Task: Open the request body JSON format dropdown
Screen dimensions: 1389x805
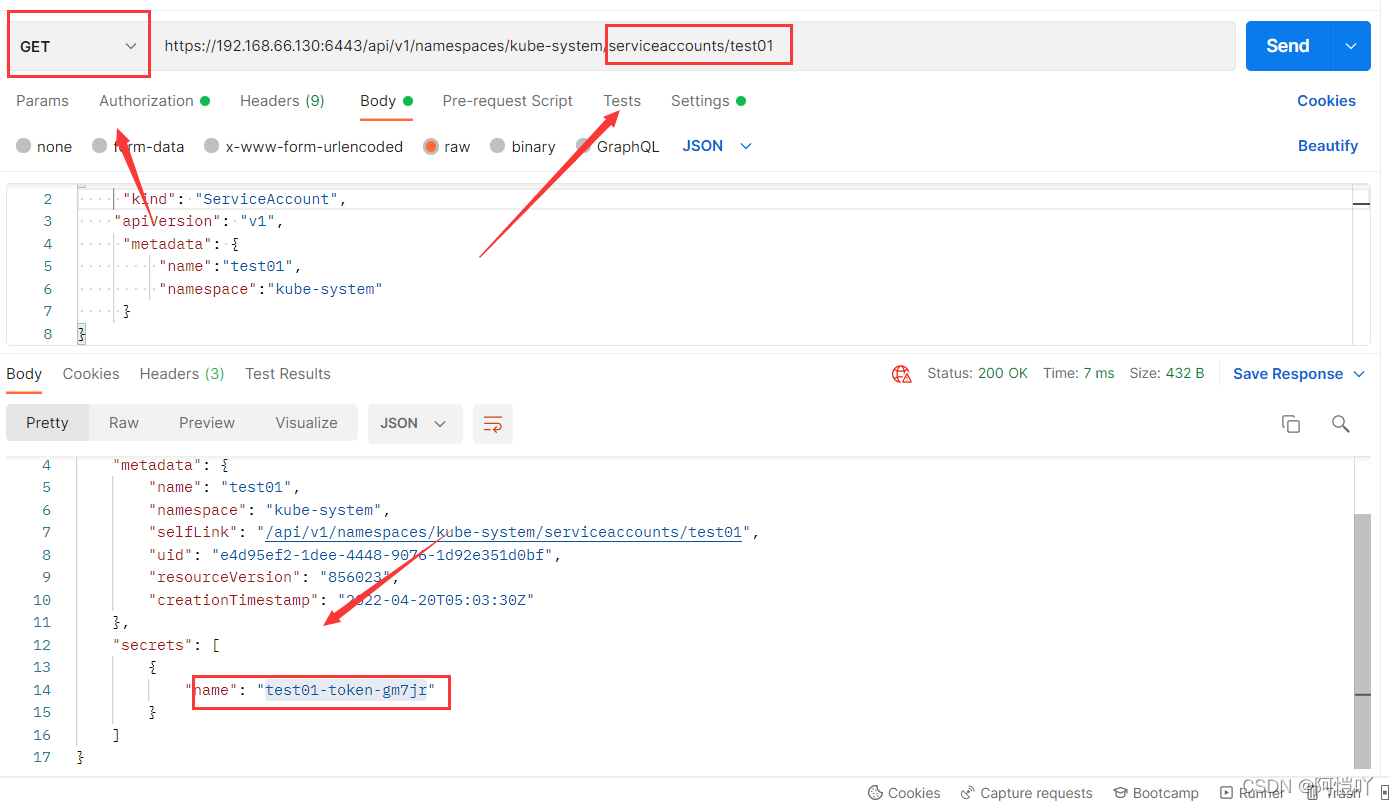Action: tap(717, 146)
